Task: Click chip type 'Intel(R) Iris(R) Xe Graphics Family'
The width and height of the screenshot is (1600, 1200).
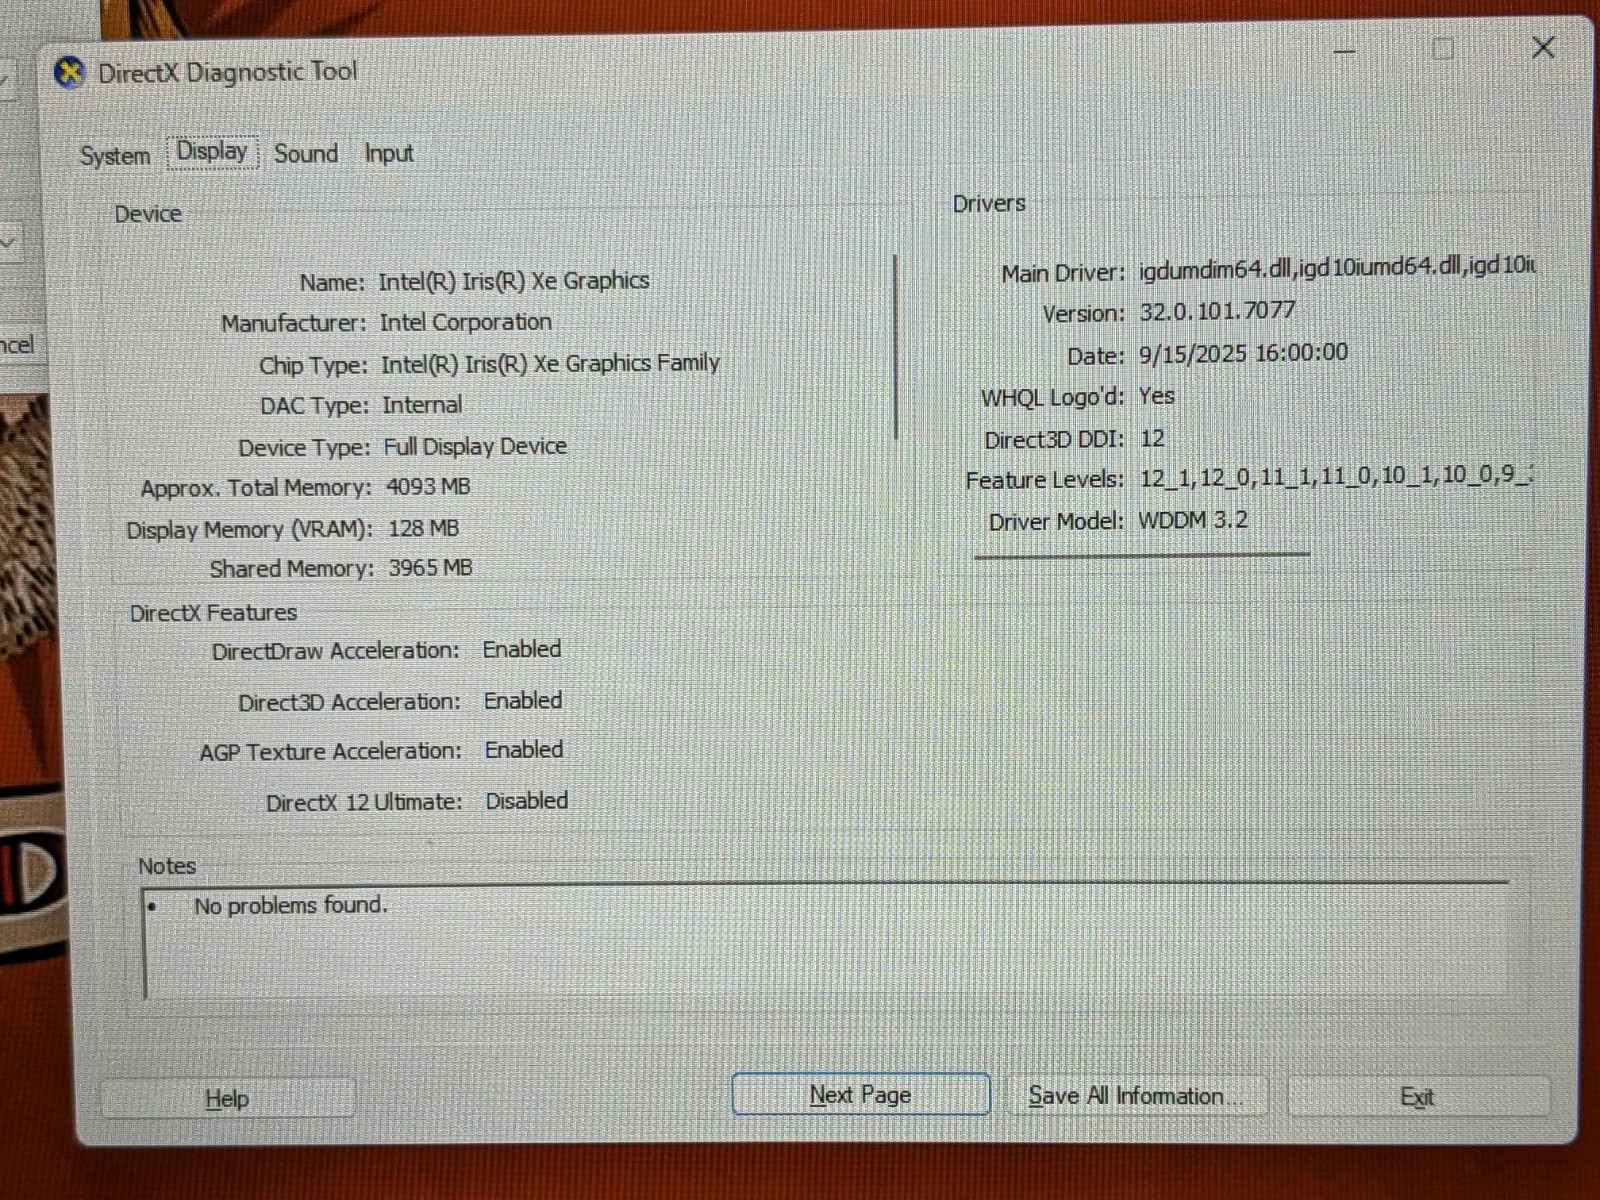Action: pyautogui.click(x=551, y=363)
